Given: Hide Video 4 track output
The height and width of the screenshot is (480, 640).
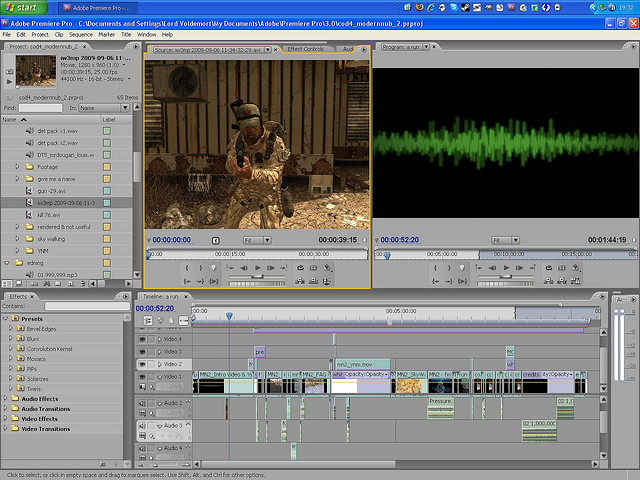Looking at the screenshot, I should click(x=142, y=339).
